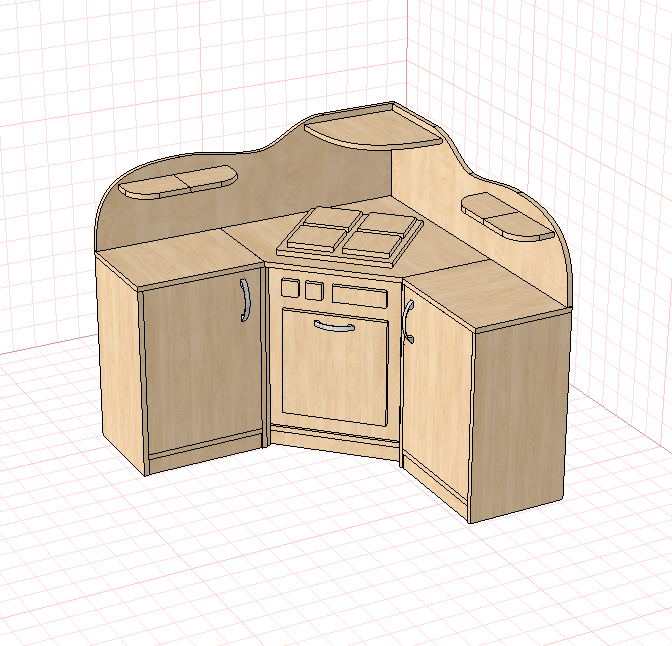Select the end side panel of right cabinet
The image size is (672, 646).
tap(521, 418)
